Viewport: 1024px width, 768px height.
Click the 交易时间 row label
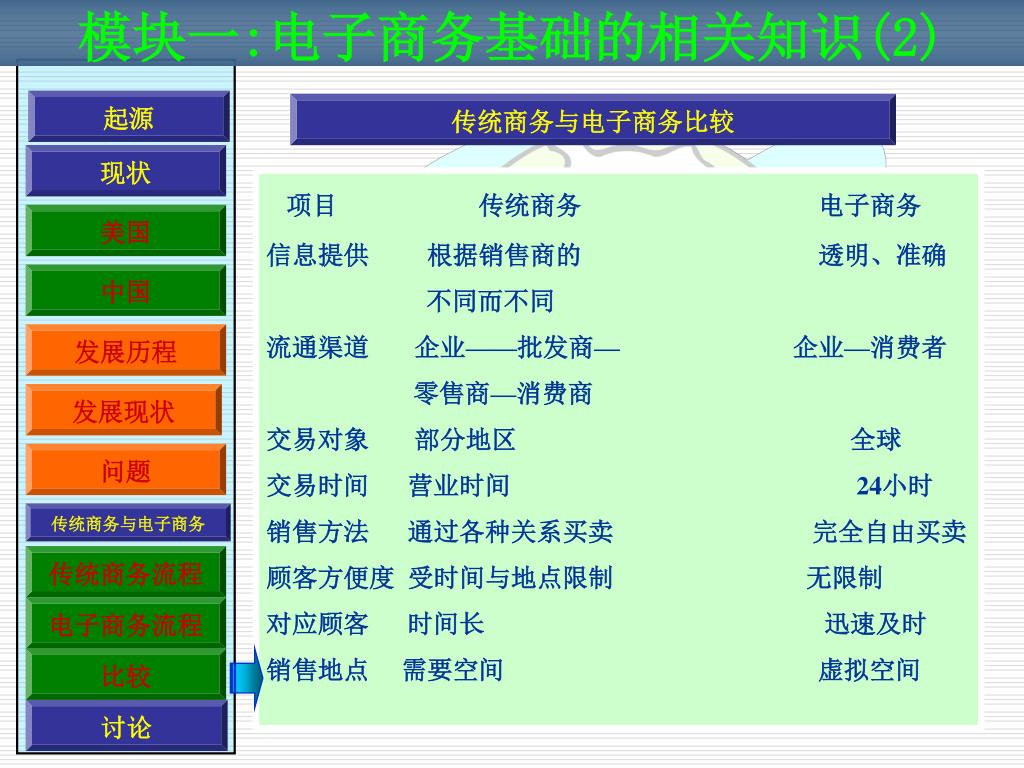[317, 486]
